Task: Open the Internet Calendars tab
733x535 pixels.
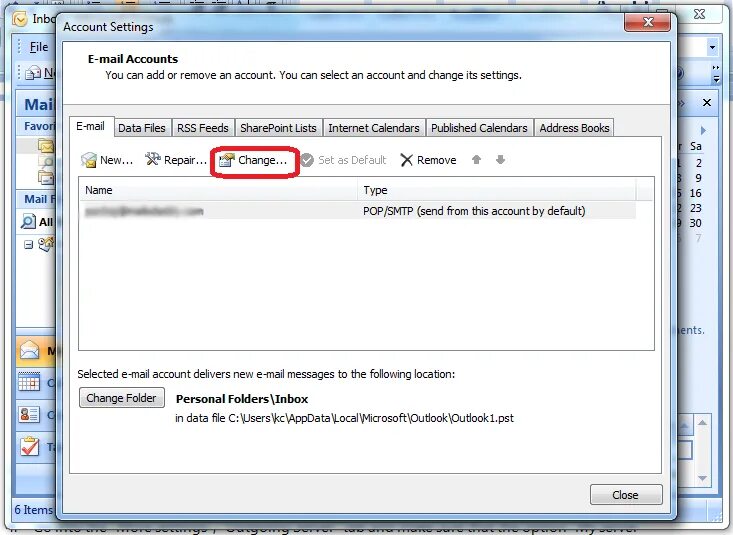Action: click(374, 128)
